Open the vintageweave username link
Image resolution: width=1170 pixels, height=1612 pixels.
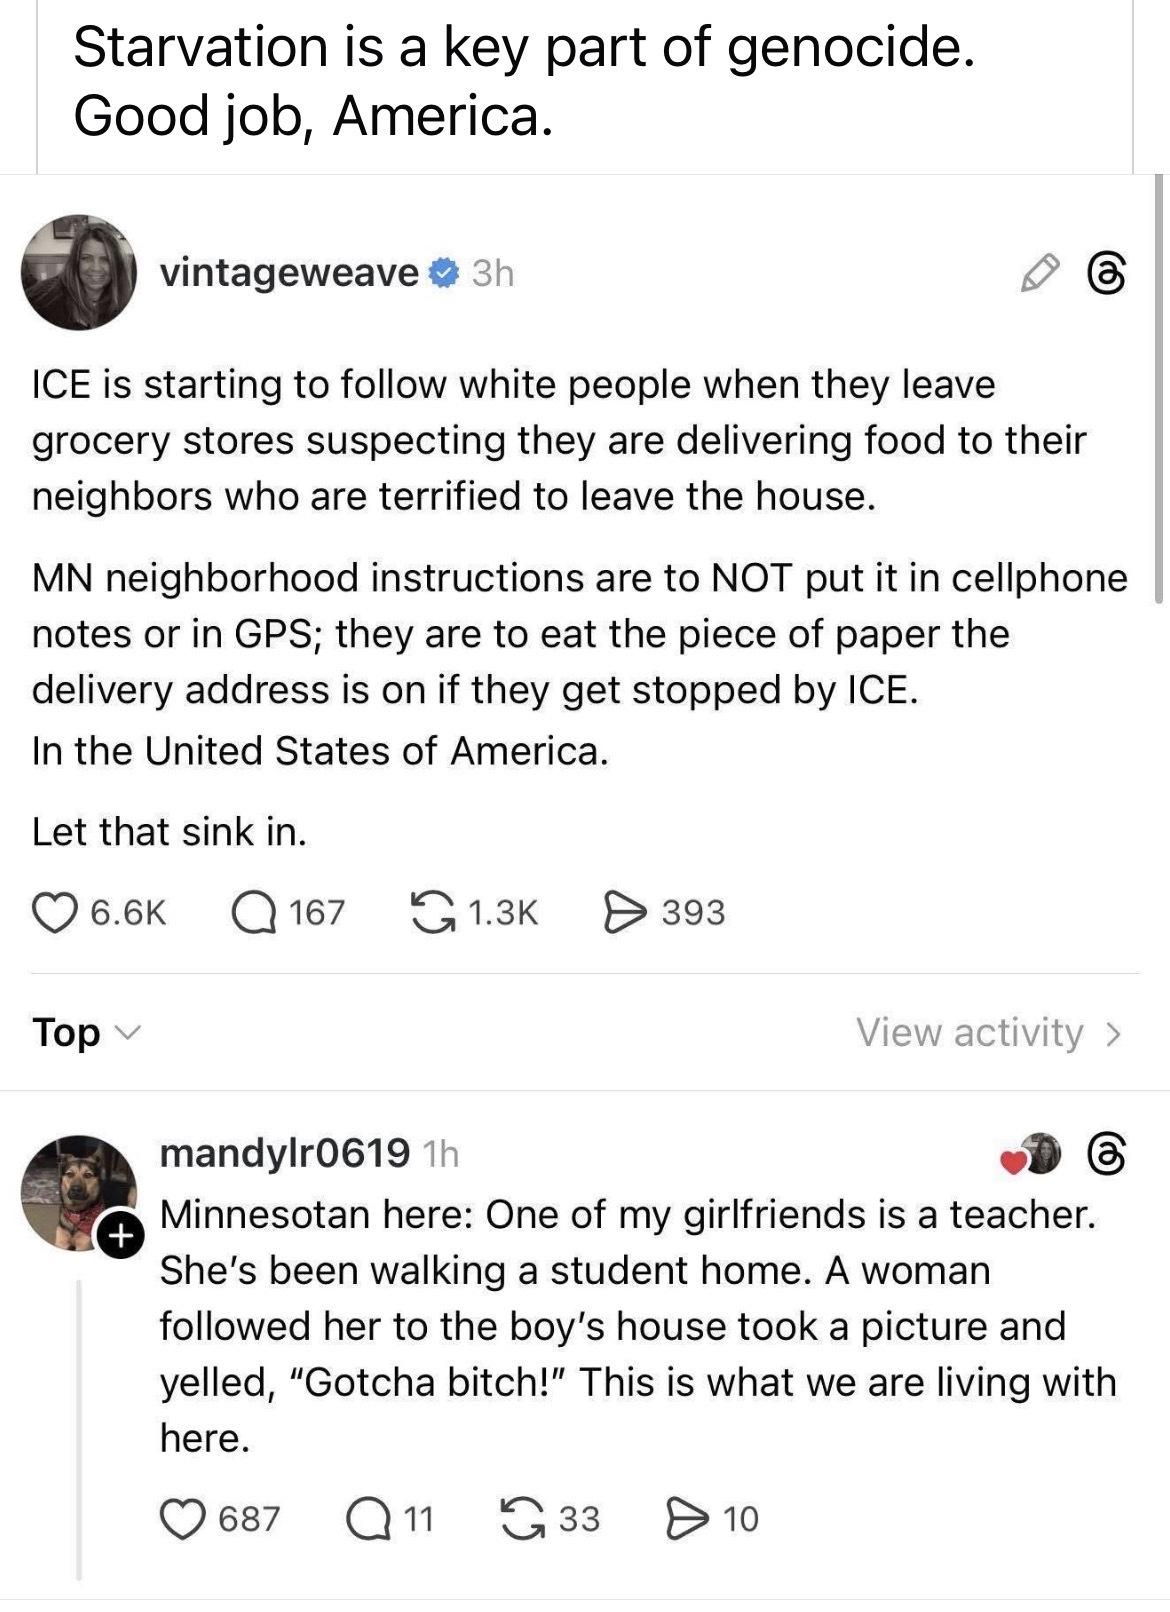[x=289, y=272]
